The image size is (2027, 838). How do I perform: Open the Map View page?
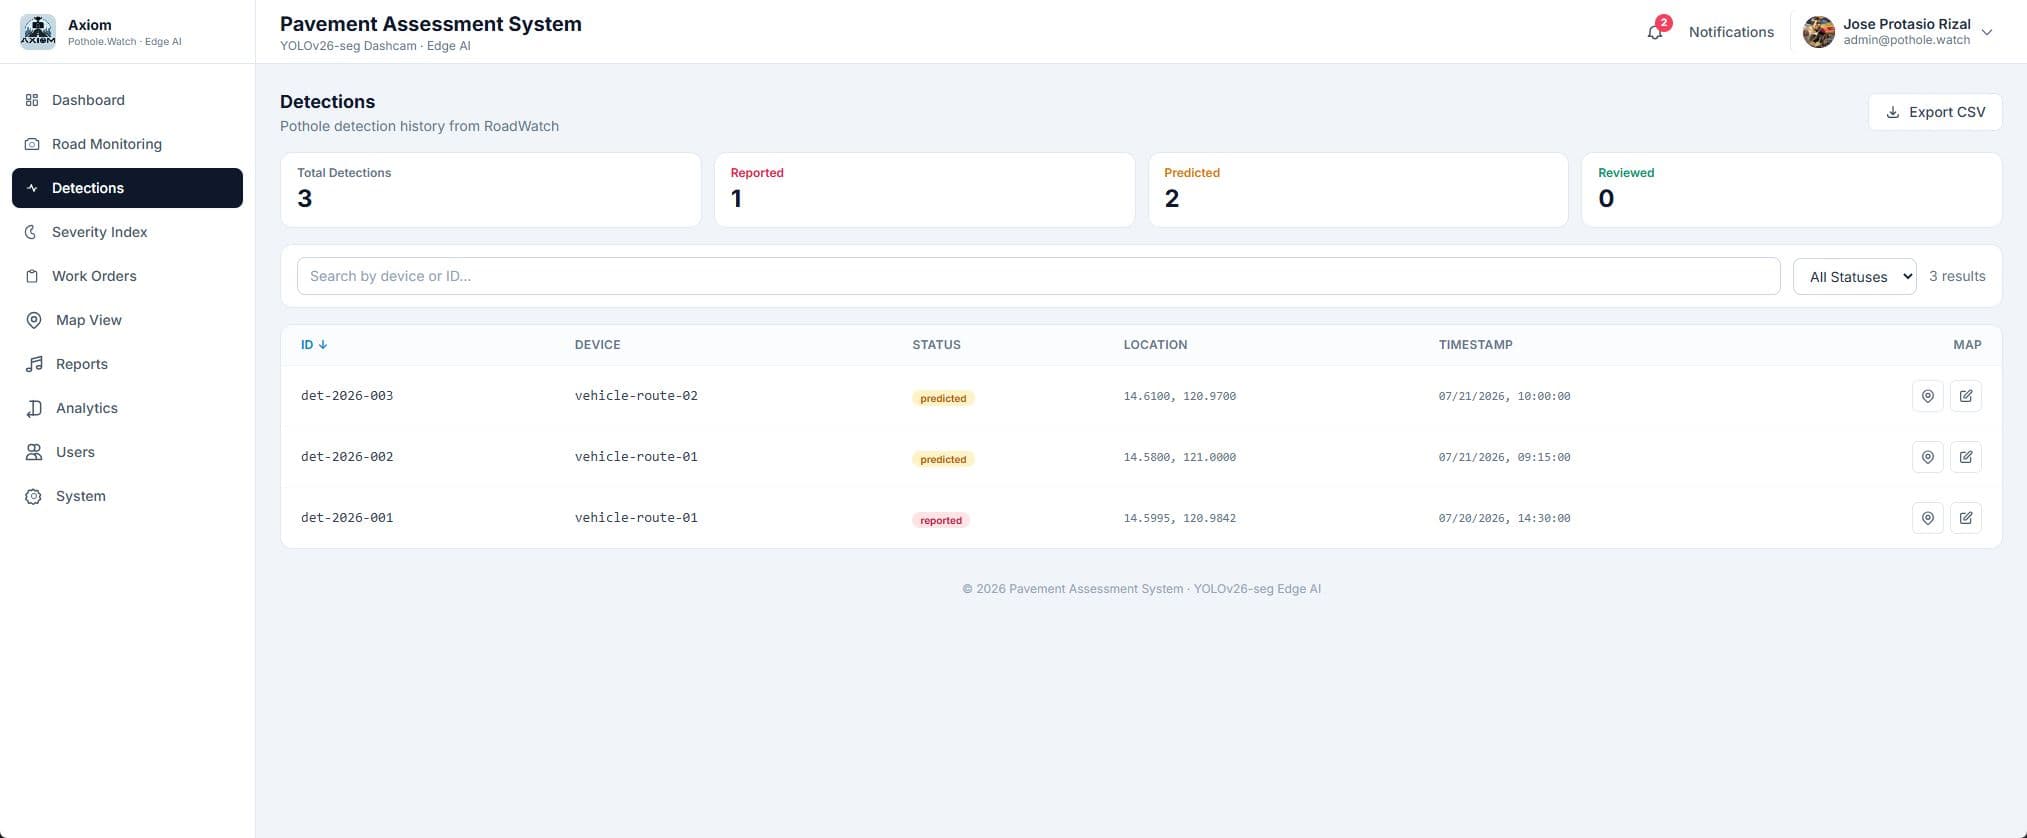tap(127, 320)
